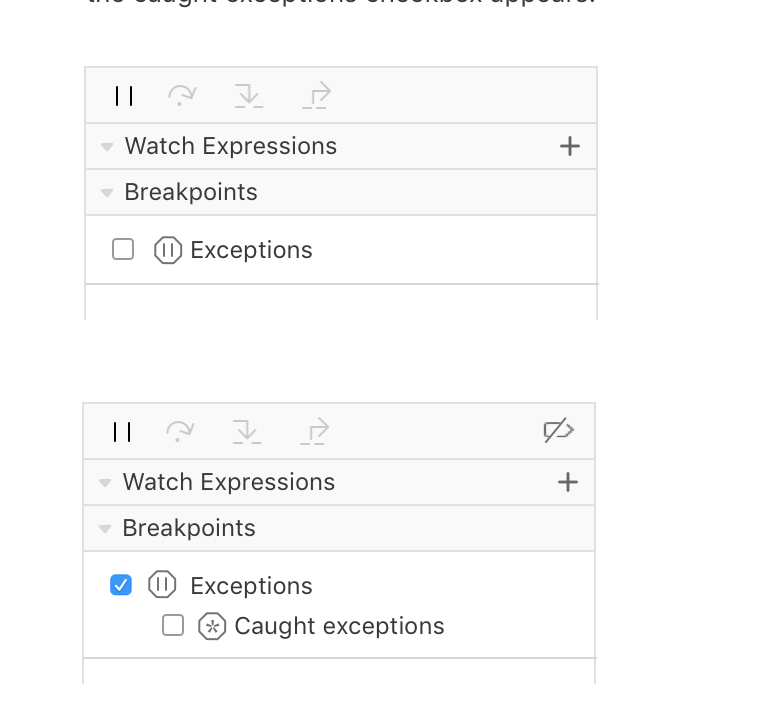Click step in icon in the upper panel
This screenshot has width=764, height=722.
pos(248,96)
